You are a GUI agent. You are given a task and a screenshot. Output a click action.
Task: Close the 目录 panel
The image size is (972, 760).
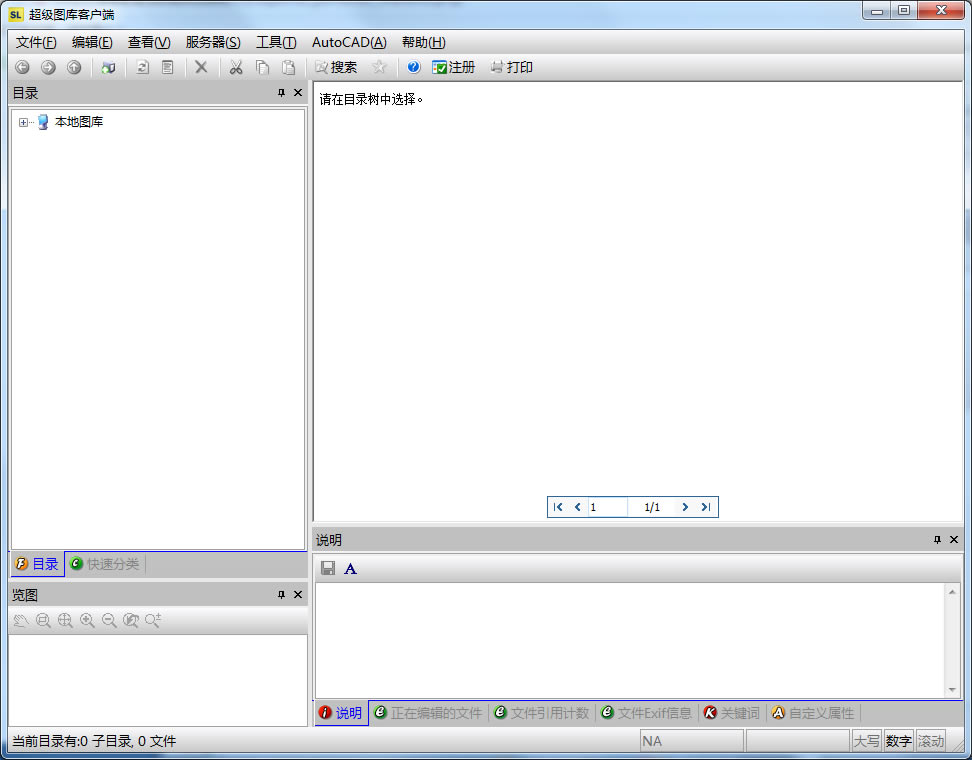click(298, 92)
